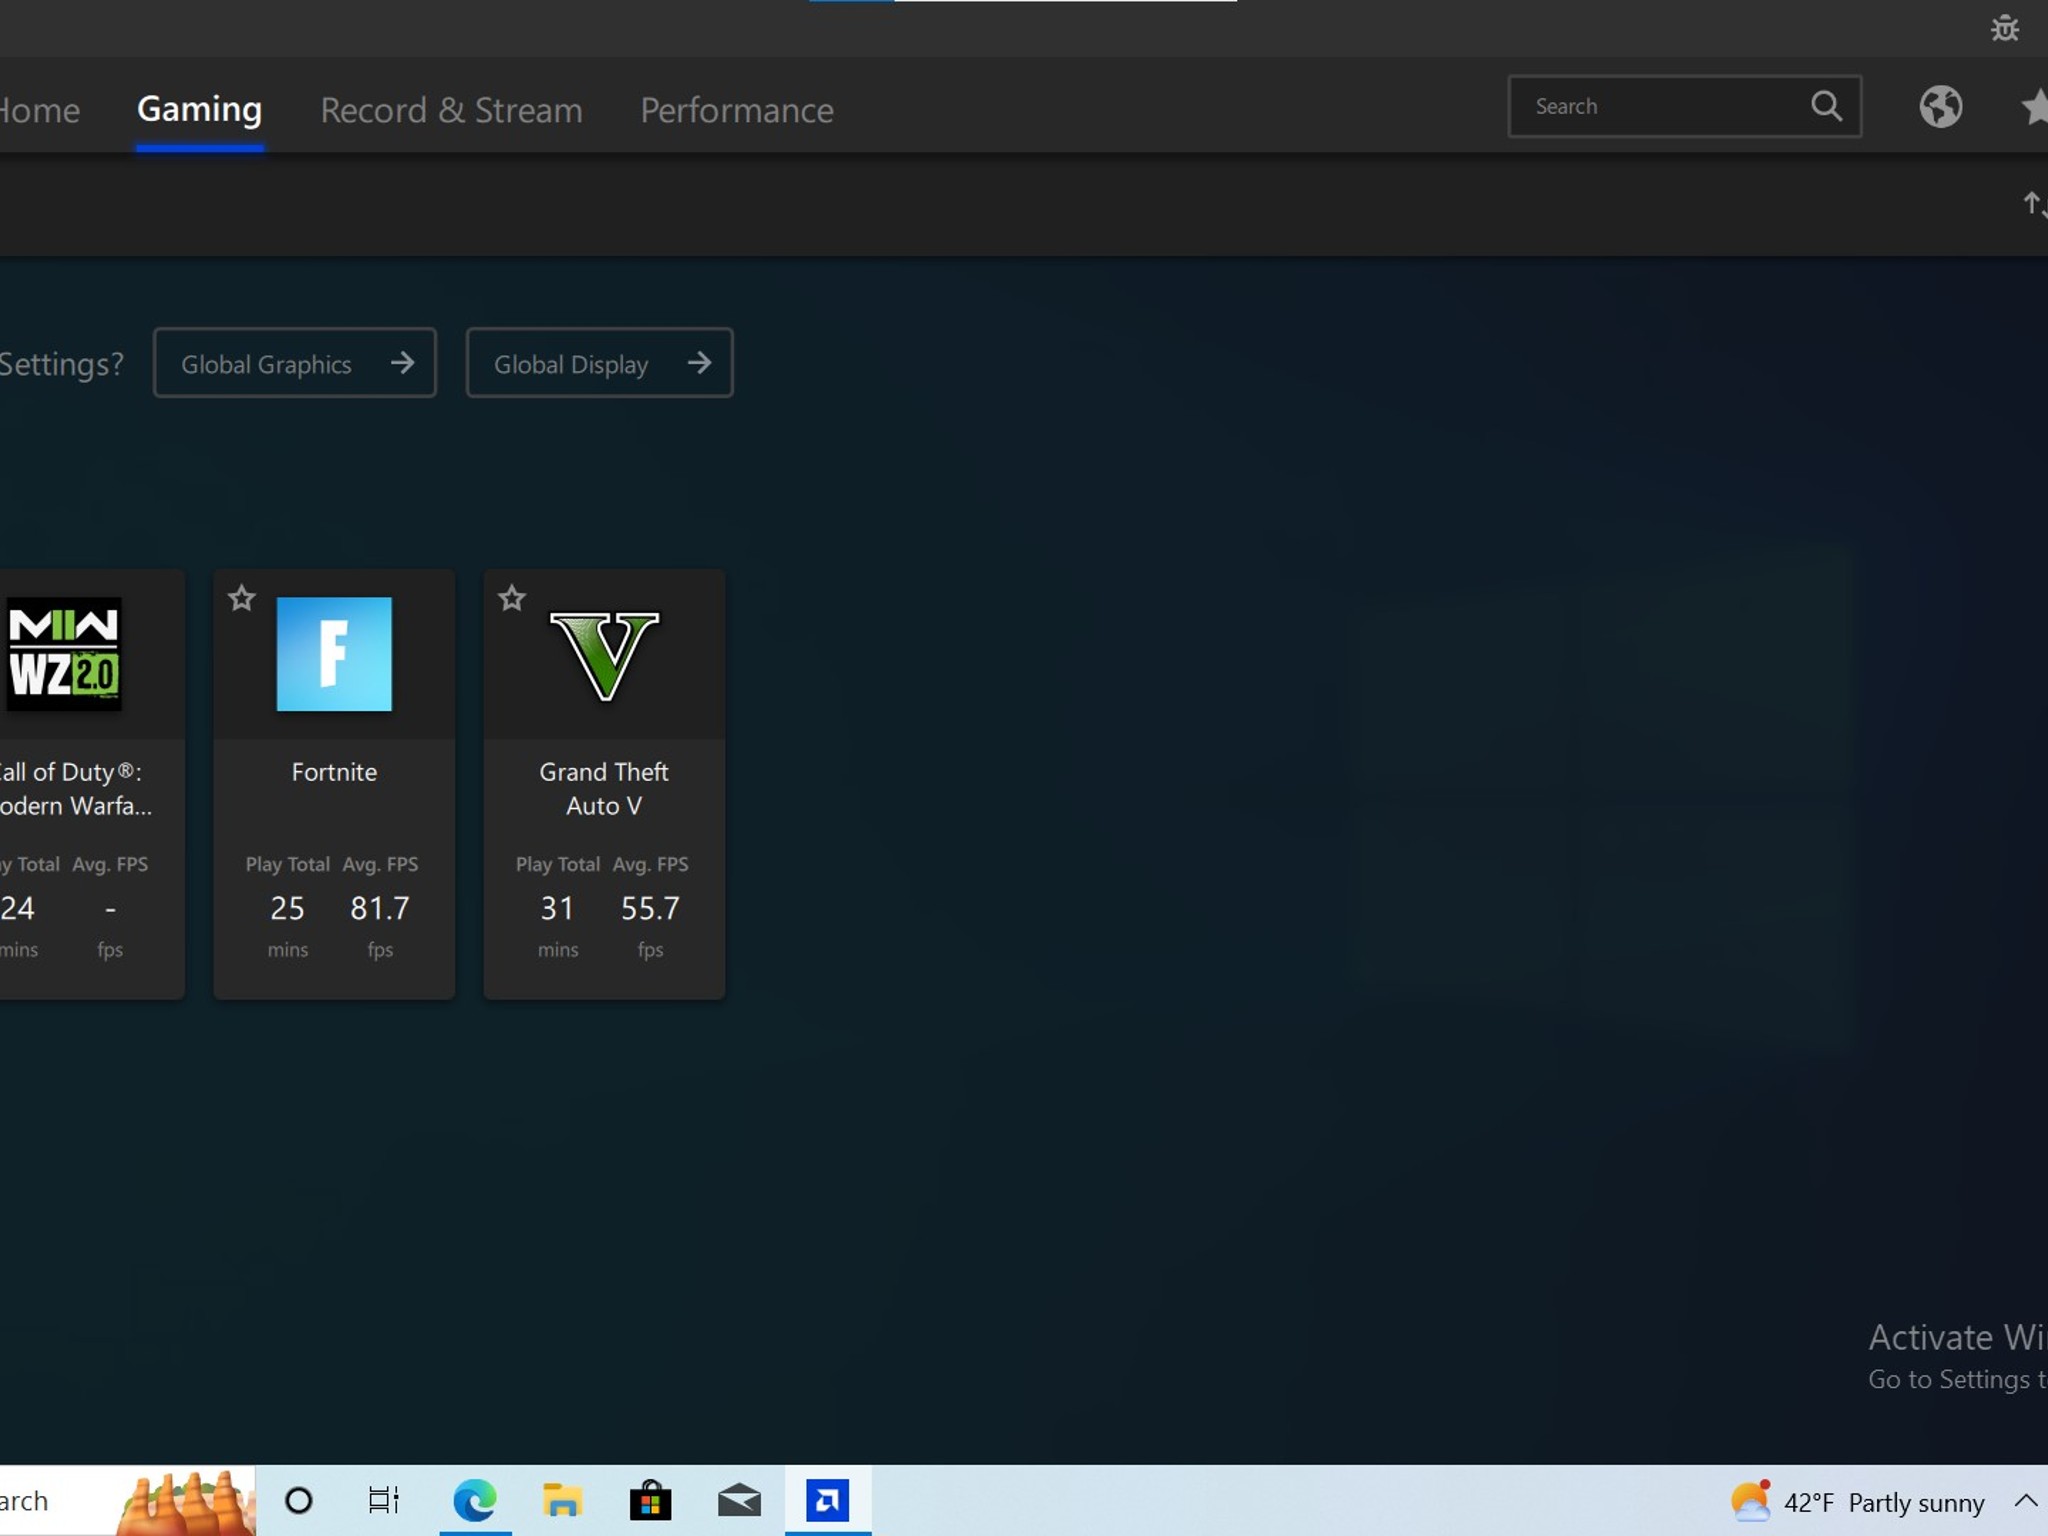2048x1536 pixels.
Task: Open the Mail app from the taskbar
Action: click(739, 1501)
